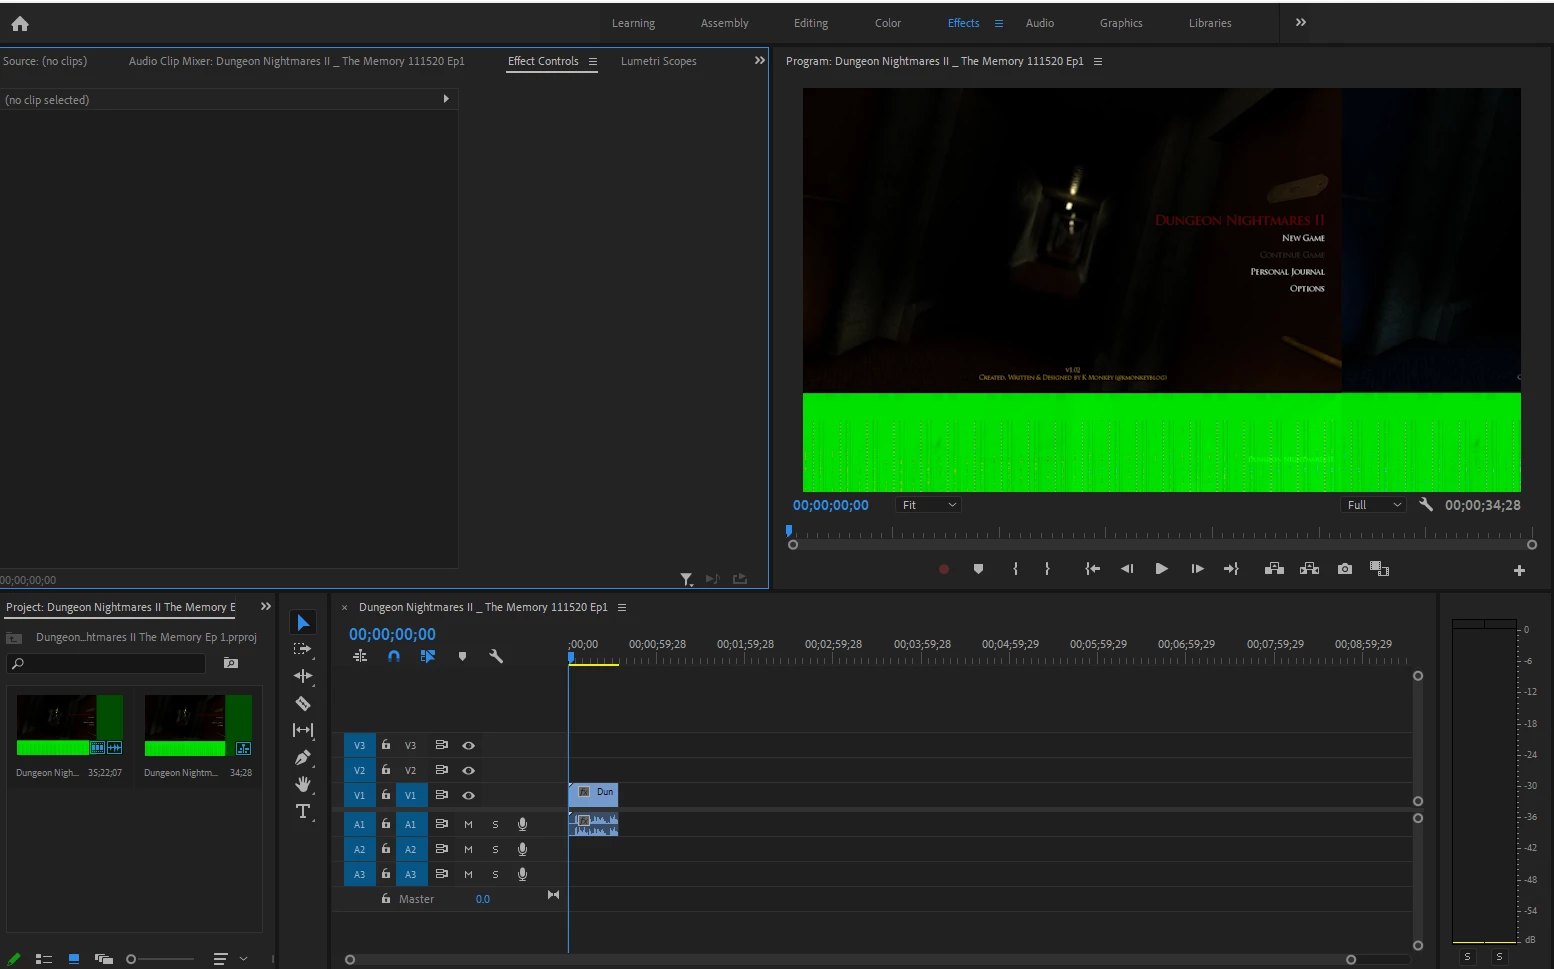
Task: Toggle insert sequences as nests
Action: (x=360, y=657)
